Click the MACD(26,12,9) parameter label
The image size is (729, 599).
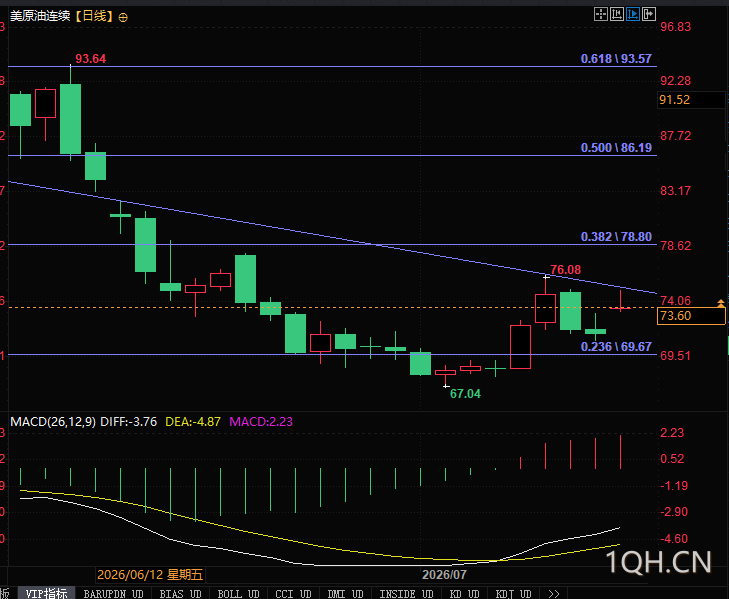point(53,422)
